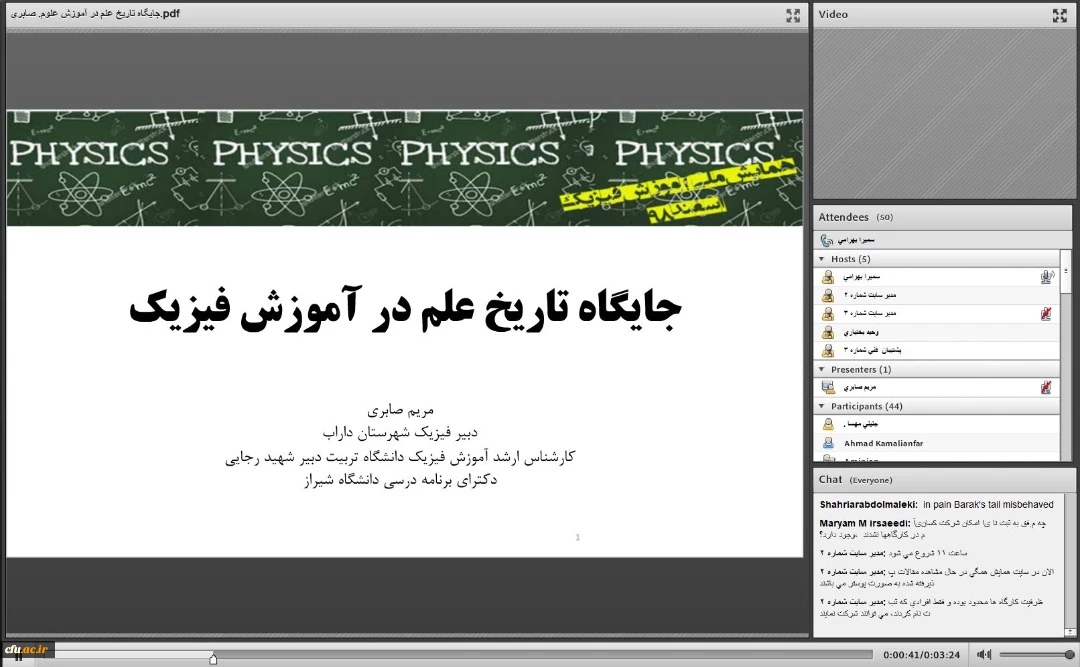
Task: Click Shahriarabdolmaleki's name in chat
Action: pyautogui.click(x=868, y=505)
